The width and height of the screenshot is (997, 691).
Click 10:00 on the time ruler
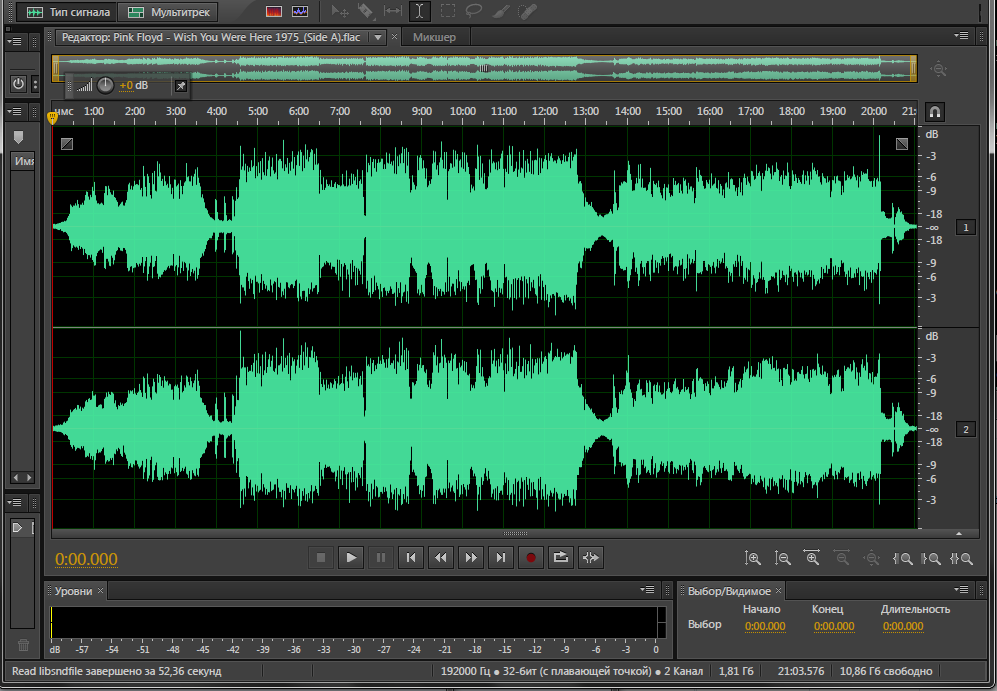coord(462,111)
